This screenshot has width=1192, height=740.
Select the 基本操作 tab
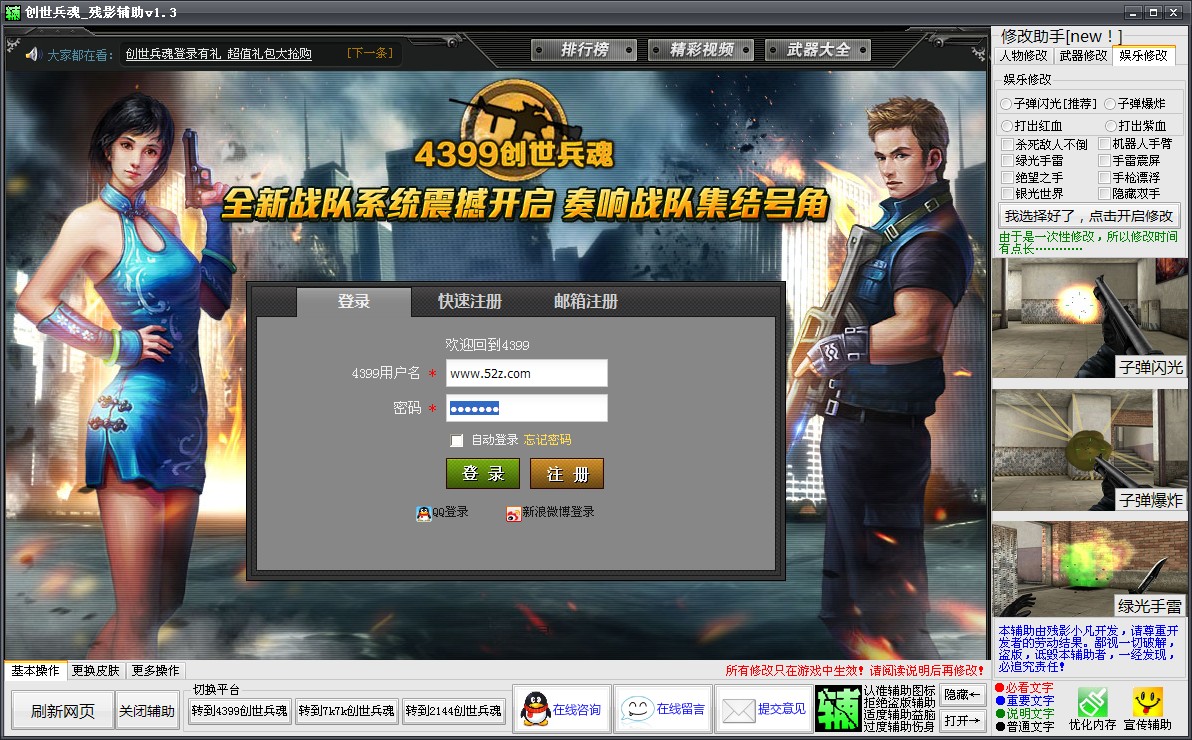[35, 670]
